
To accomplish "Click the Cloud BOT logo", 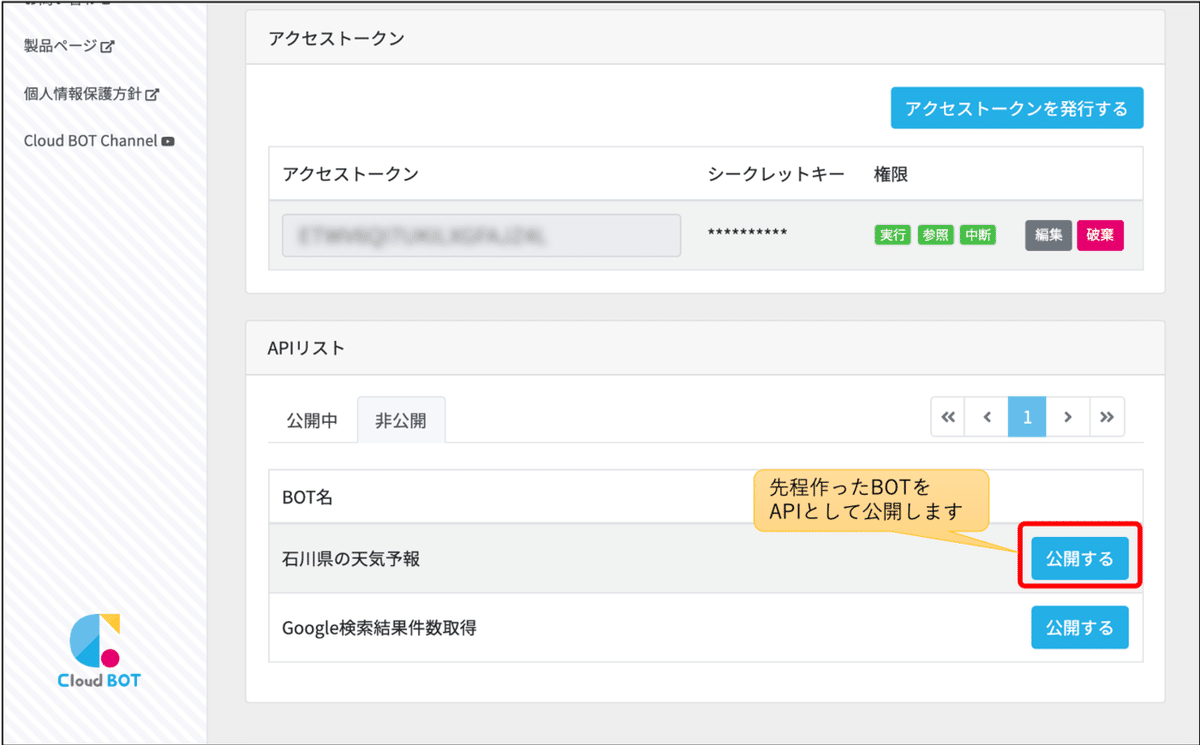I will [x=99, y=651].
